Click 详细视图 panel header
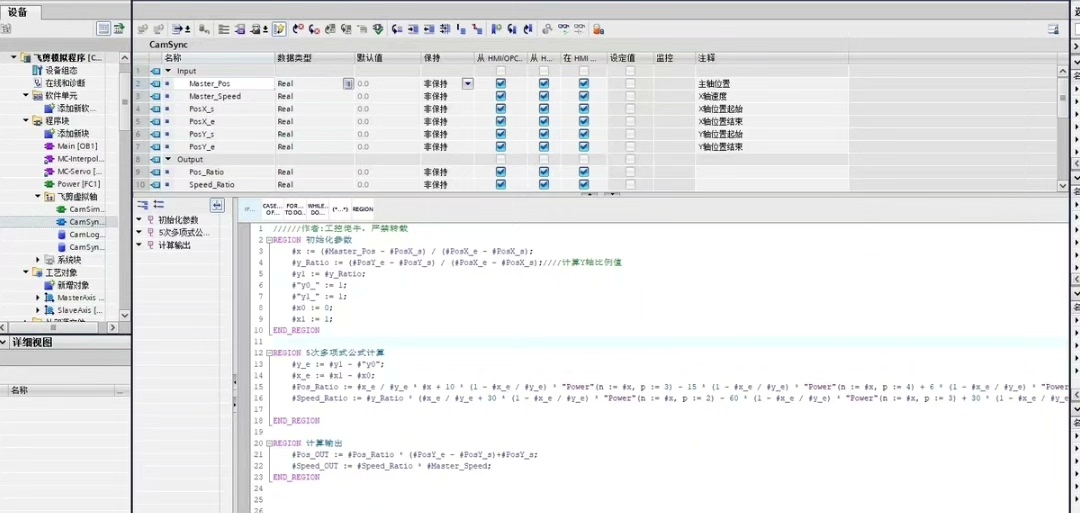1080x513 pixels. [x=65, y=342]
